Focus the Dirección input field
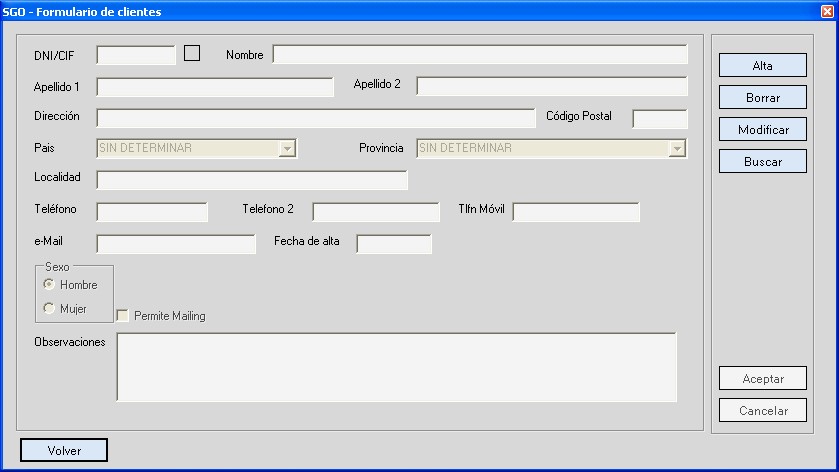 (316, 118)
